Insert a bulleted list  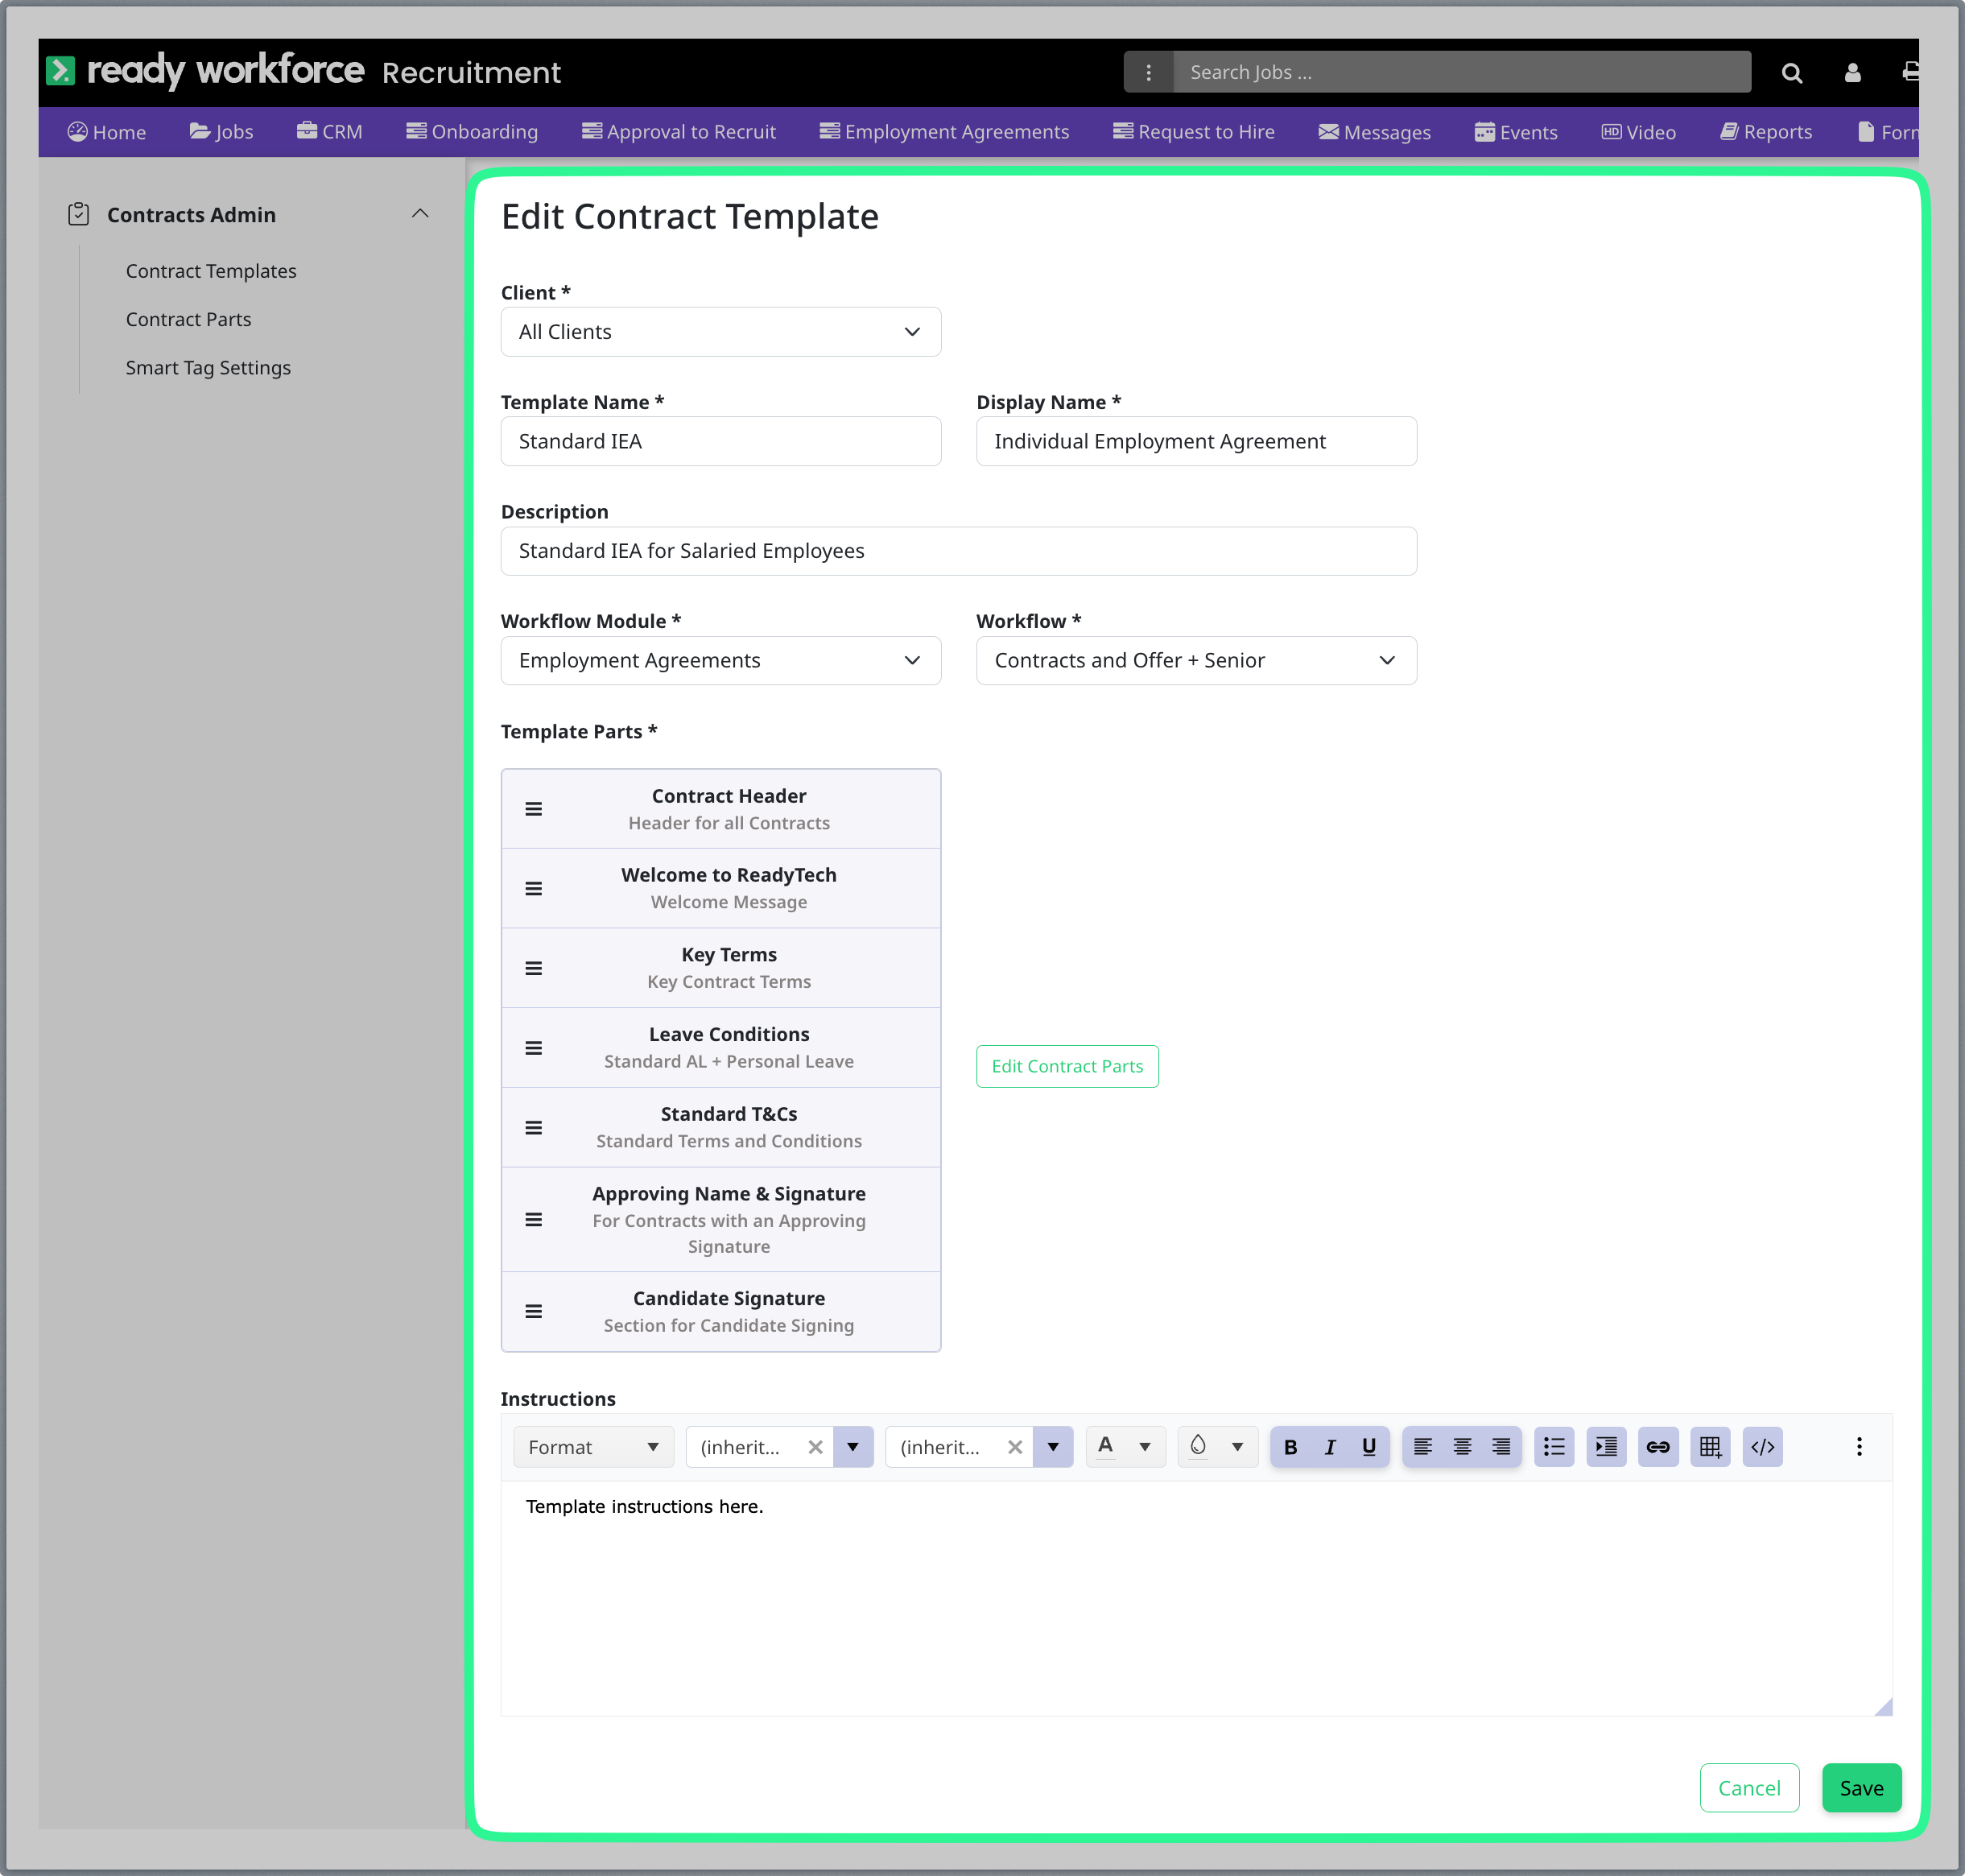[1554, 1447]
